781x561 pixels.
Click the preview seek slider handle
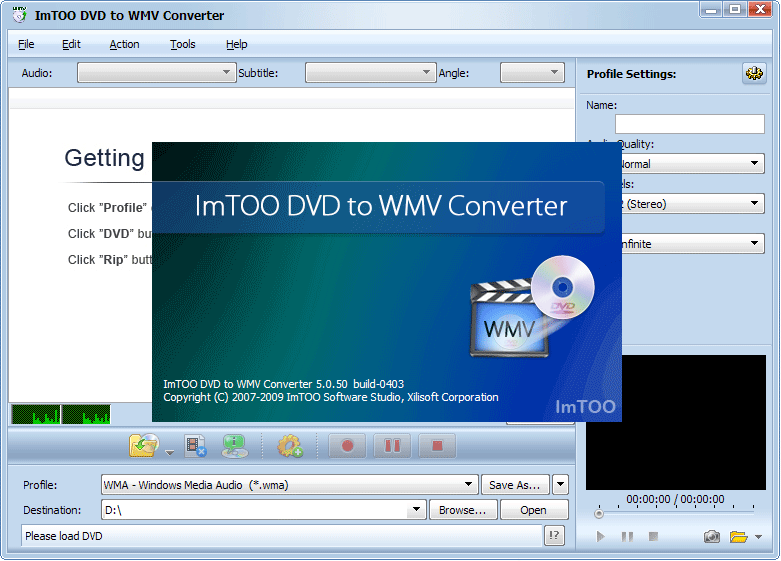[599, 513]
